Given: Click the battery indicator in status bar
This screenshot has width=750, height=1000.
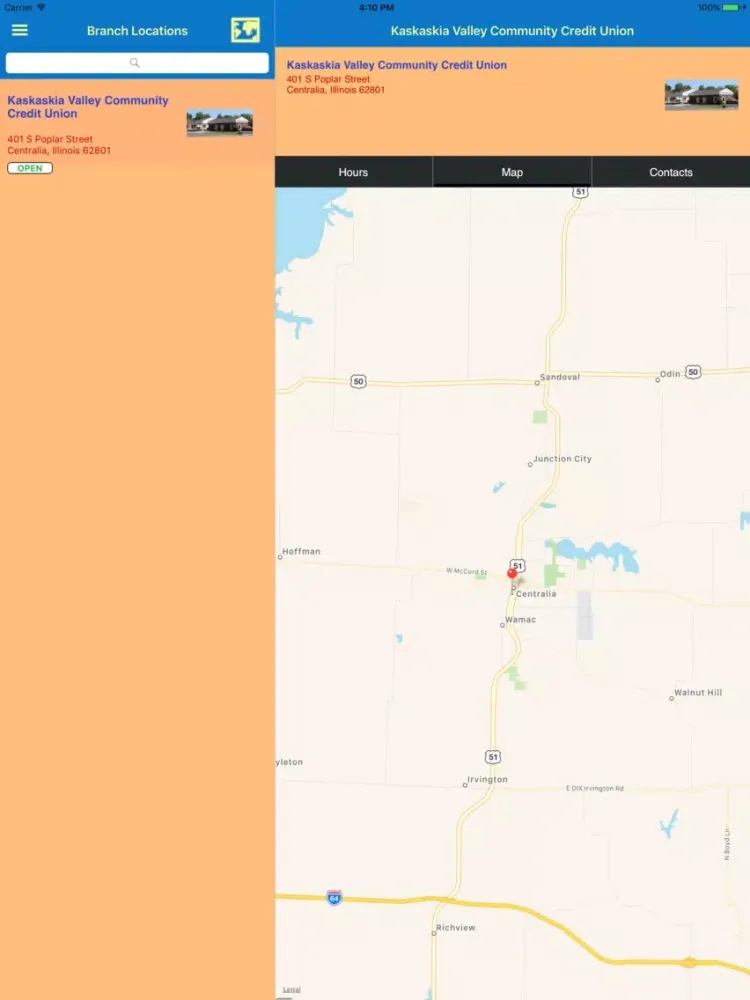Looking at the screenshot, I should pos(733,8).
